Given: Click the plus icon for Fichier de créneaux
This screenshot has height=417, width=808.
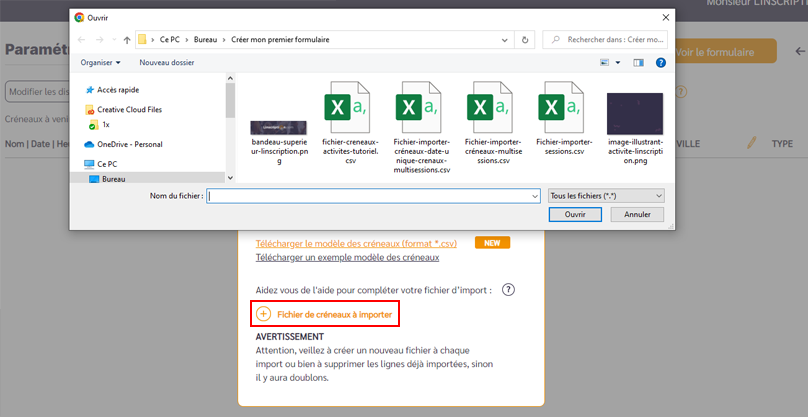Looking at the screenshot, I should (264, 314).
